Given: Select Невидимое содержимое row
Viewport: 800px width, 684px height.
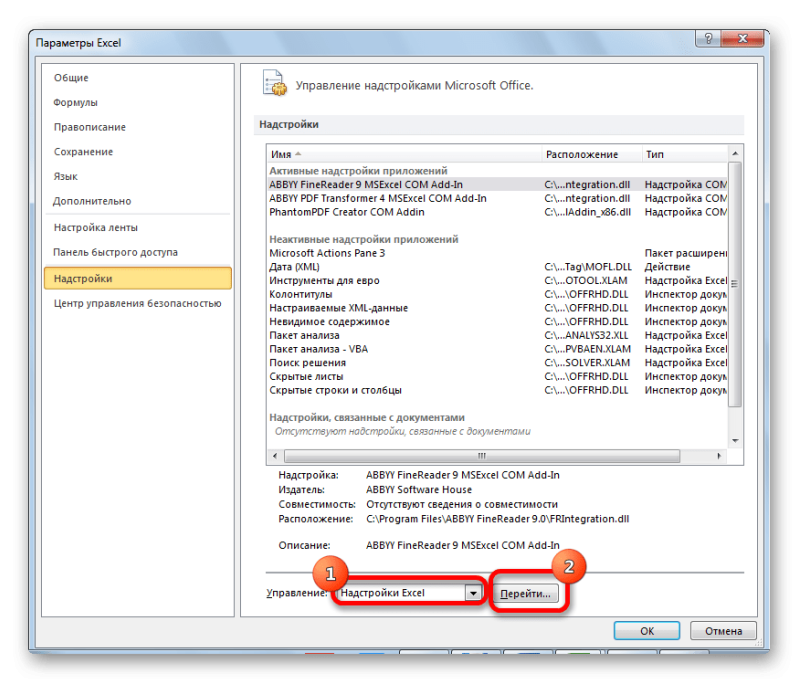Looking at the screenshot, I should click(497, 322).
